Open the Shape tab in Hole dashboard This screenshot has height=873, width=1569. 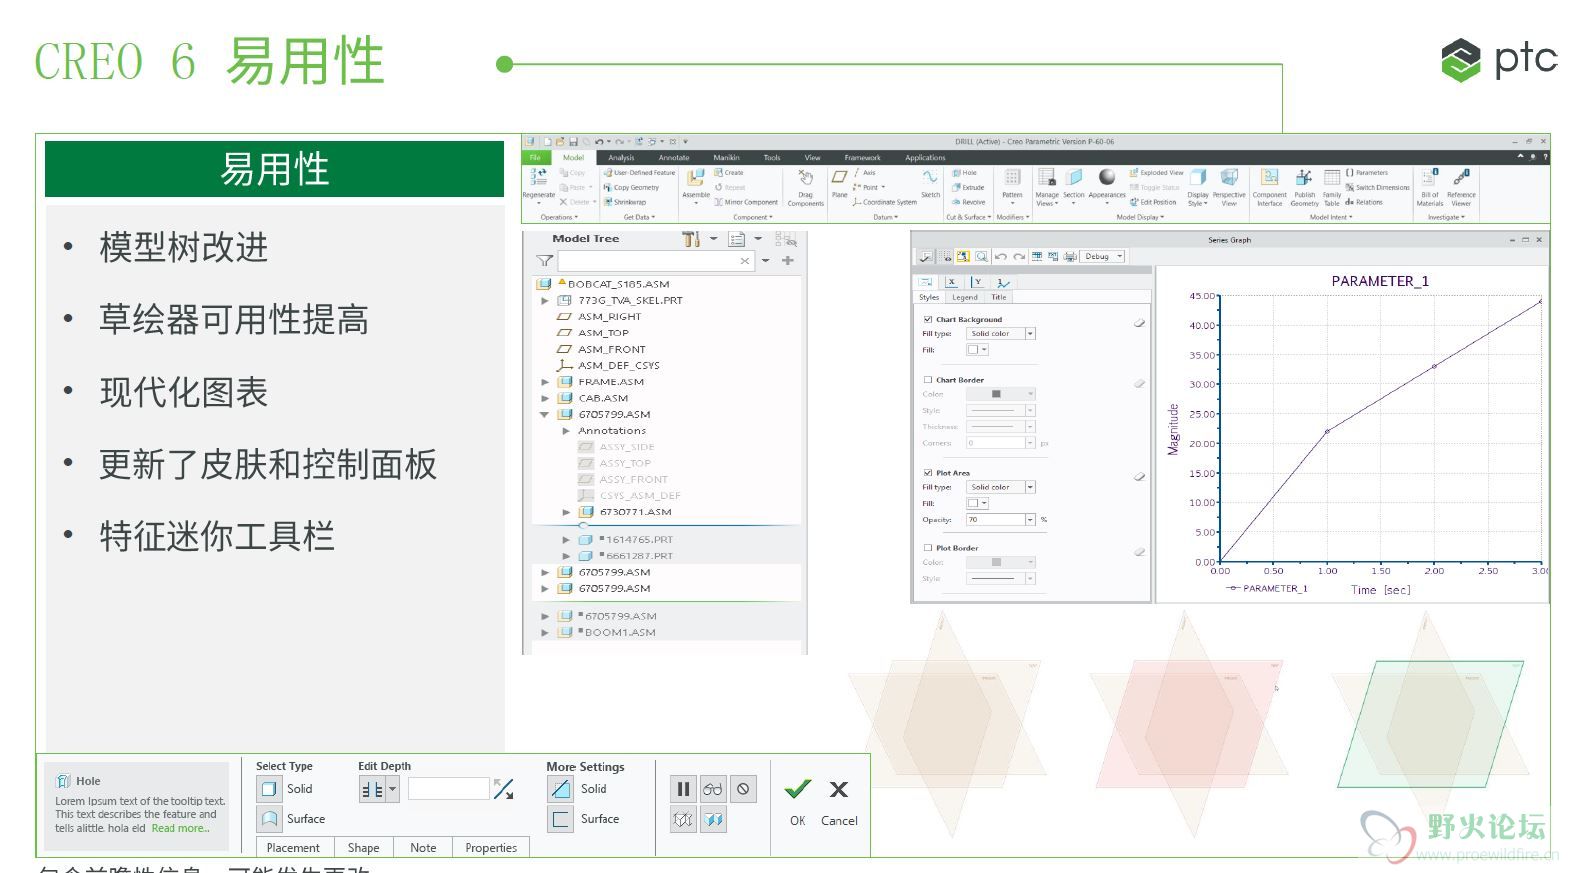[x=363, y=847]
